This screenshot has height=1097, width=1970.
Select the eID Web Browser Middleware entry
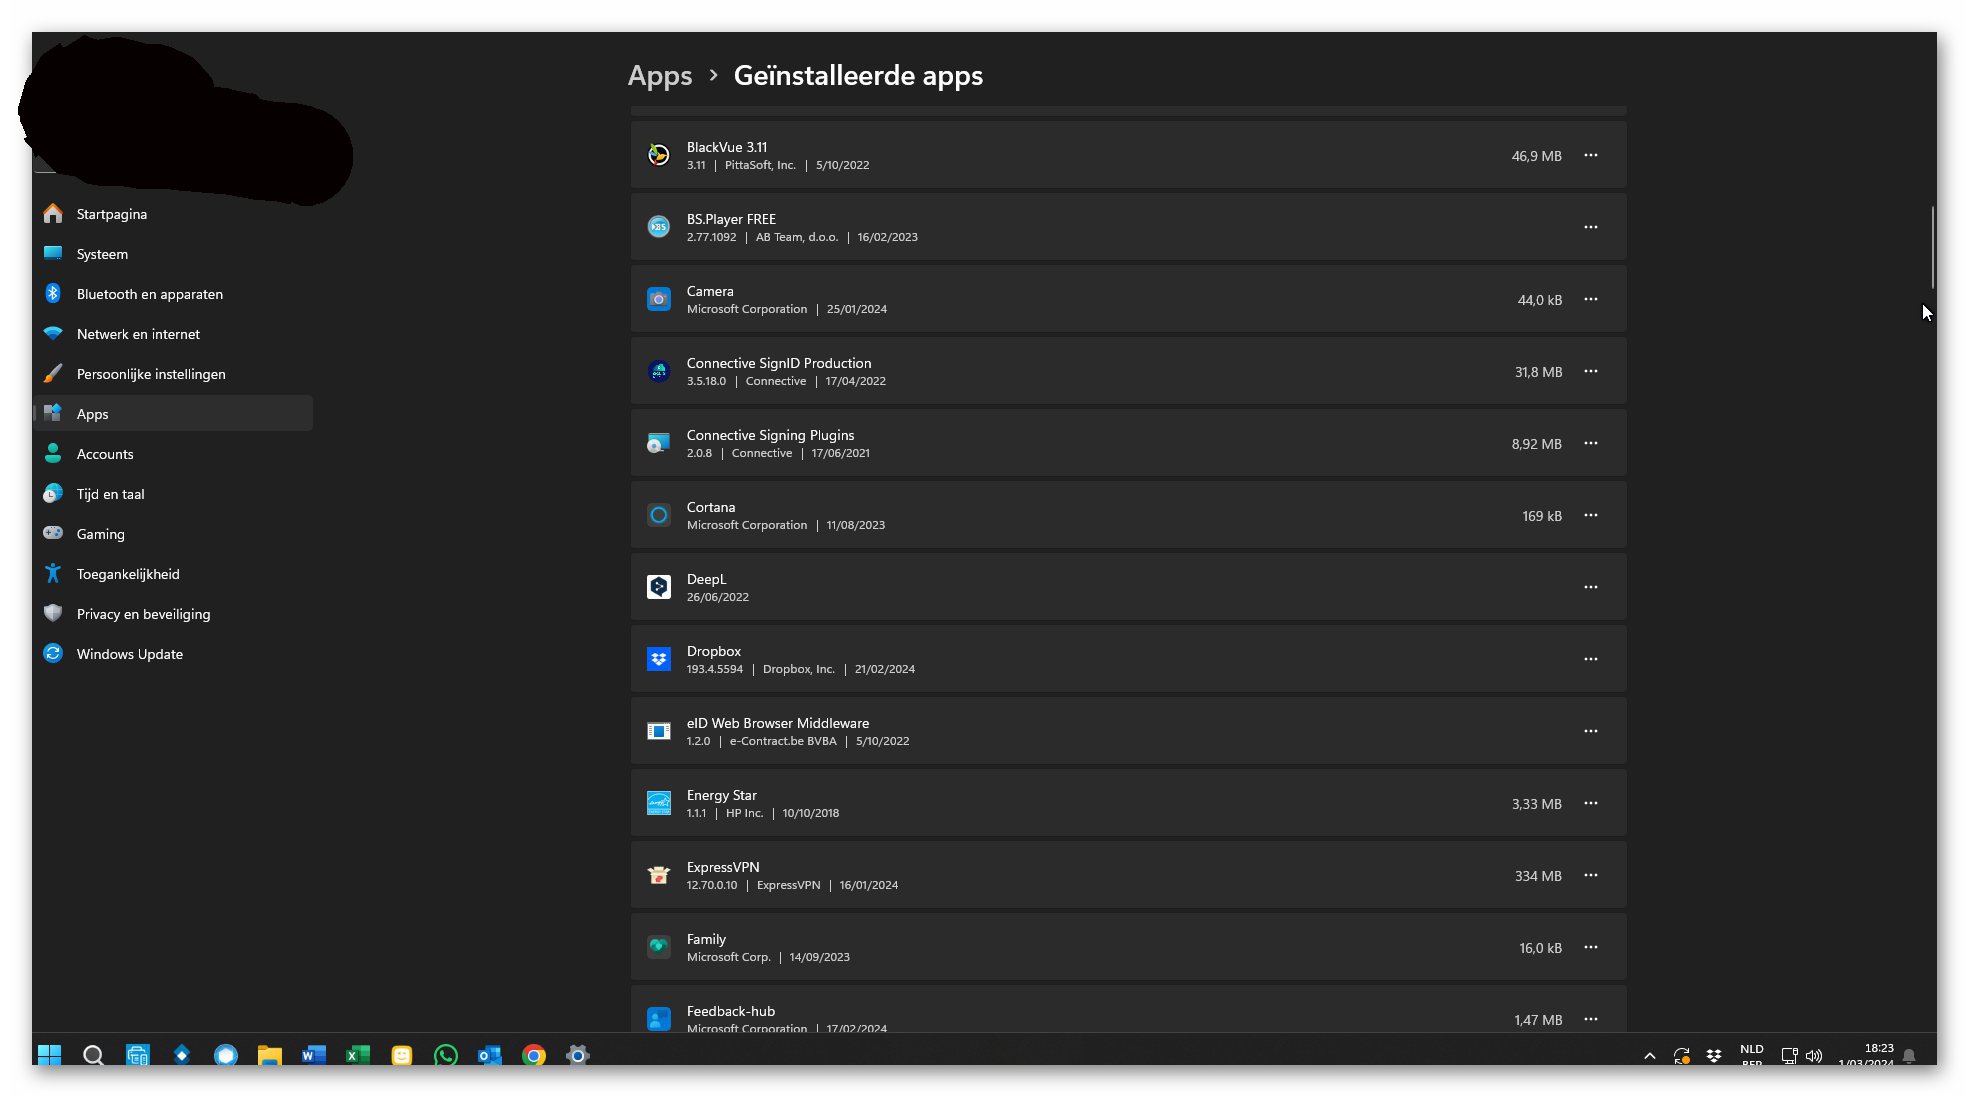coord(1100,731)
